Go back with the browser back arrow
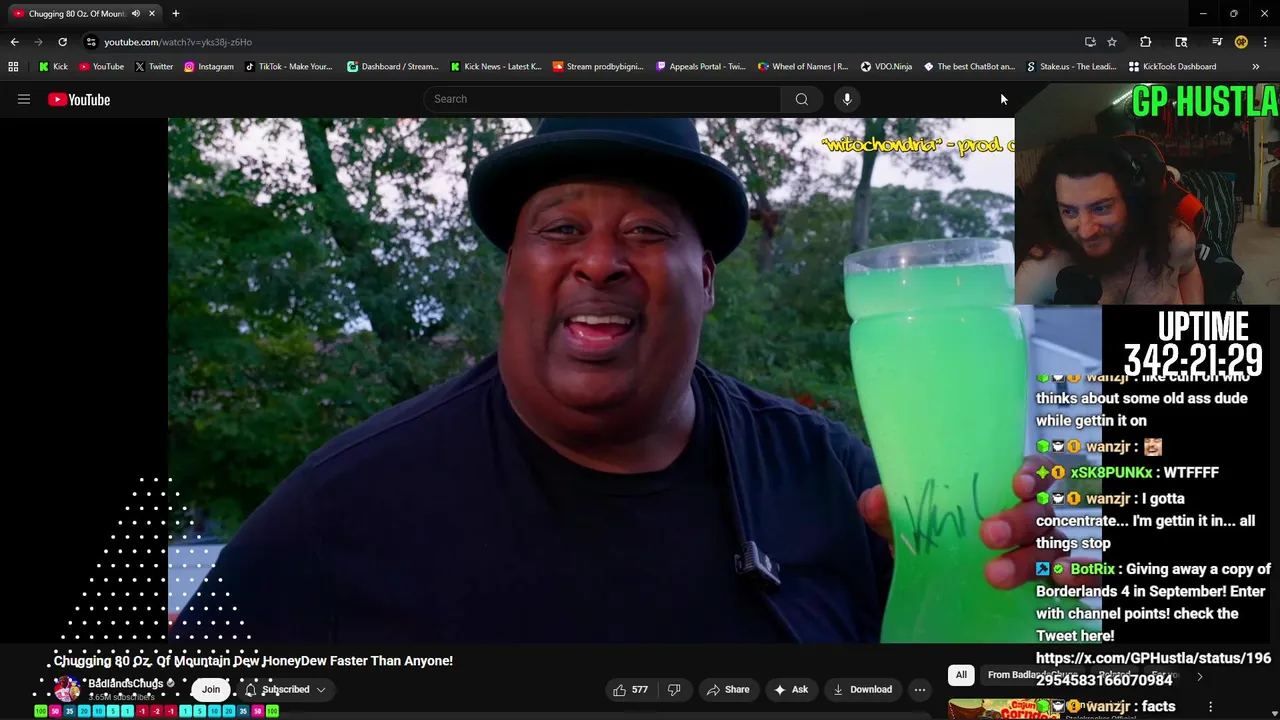 pos(14,42)
